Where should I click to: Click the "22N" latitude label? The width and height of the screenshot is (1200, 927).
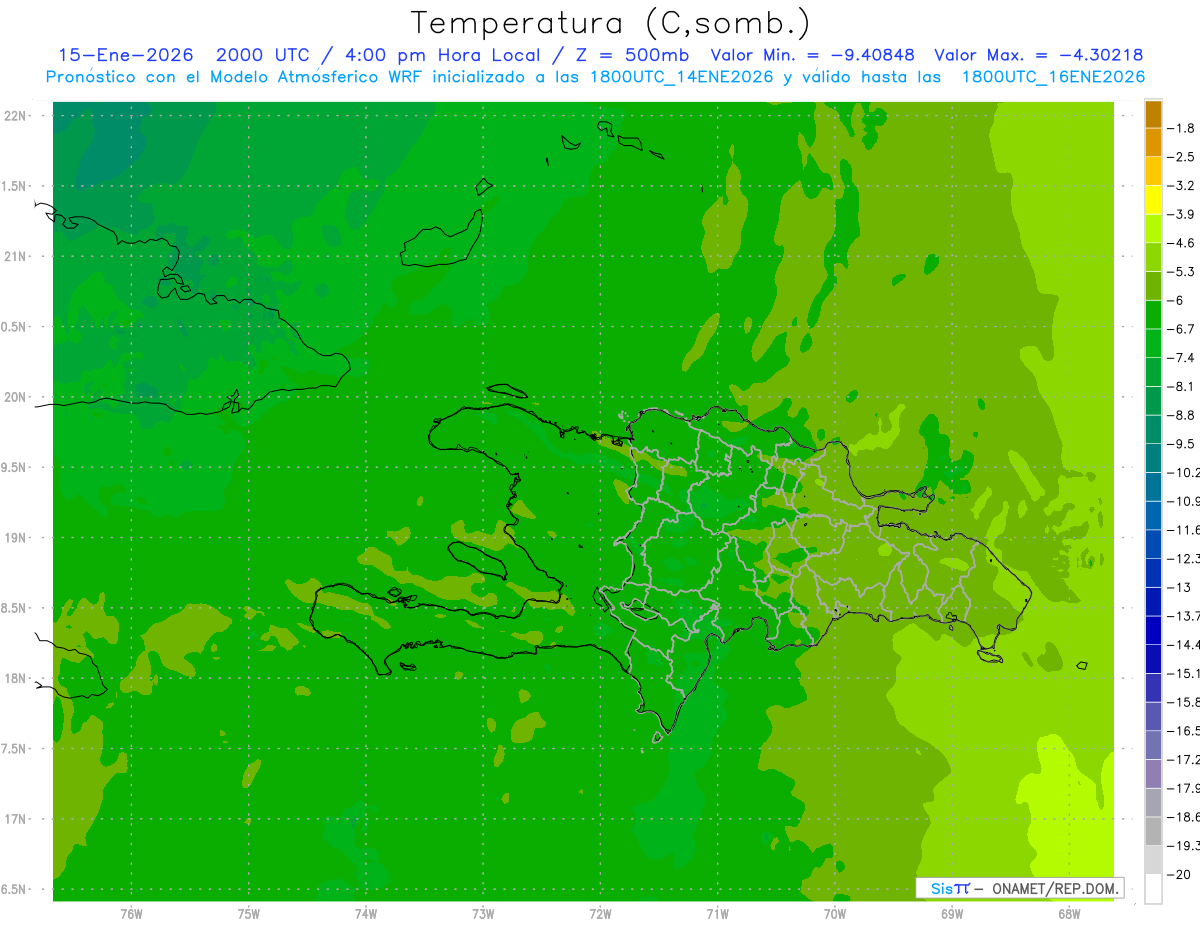click(x=15, y=116)
